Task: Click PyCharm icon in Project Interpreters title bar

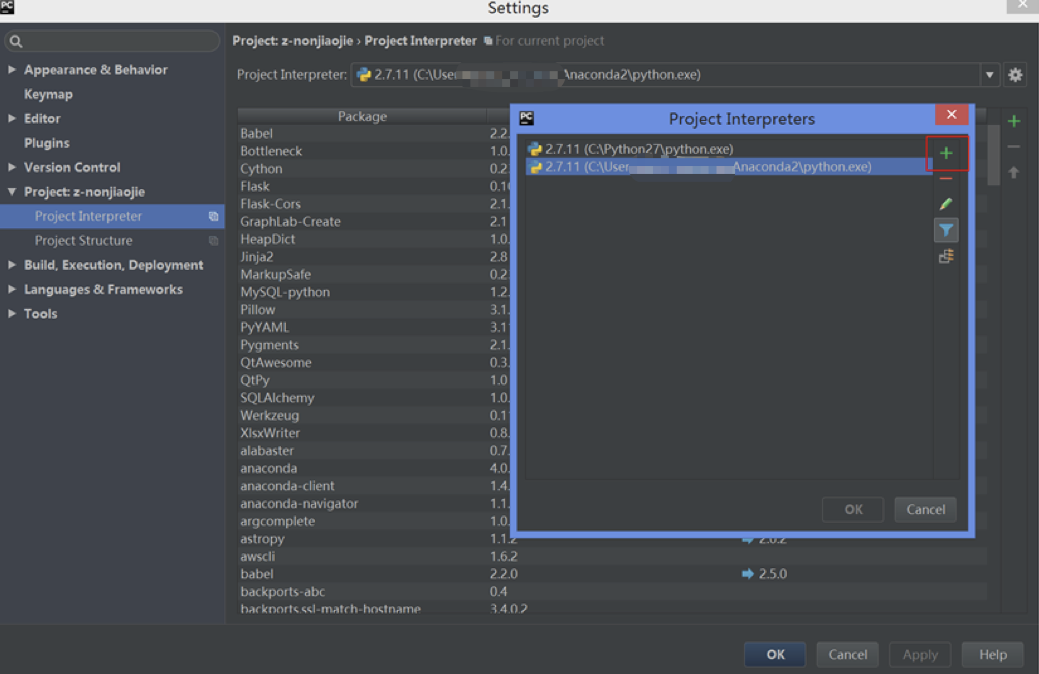Action: (527, 118)
